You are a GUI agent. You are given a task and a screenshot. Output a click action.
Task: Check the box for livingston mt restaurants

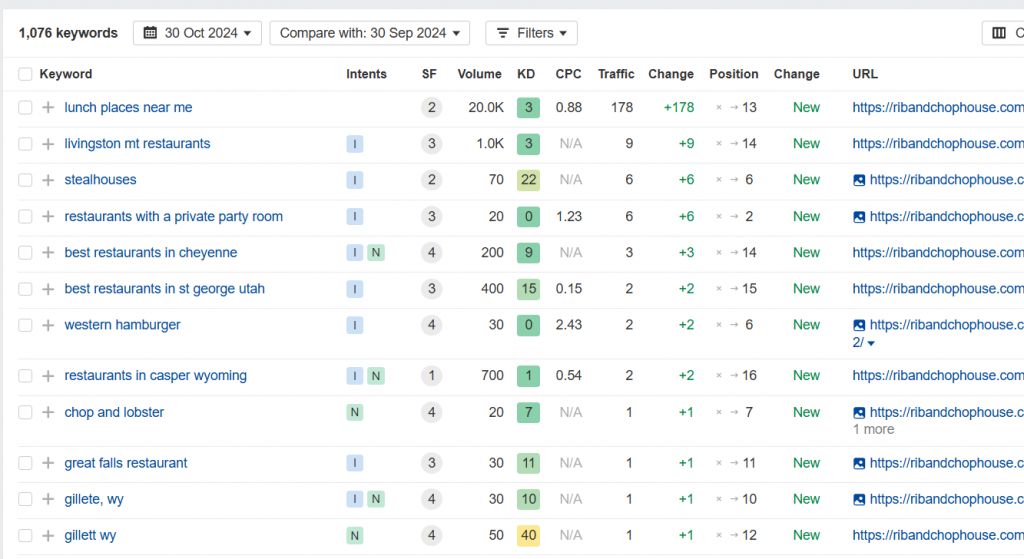point(25,144)
